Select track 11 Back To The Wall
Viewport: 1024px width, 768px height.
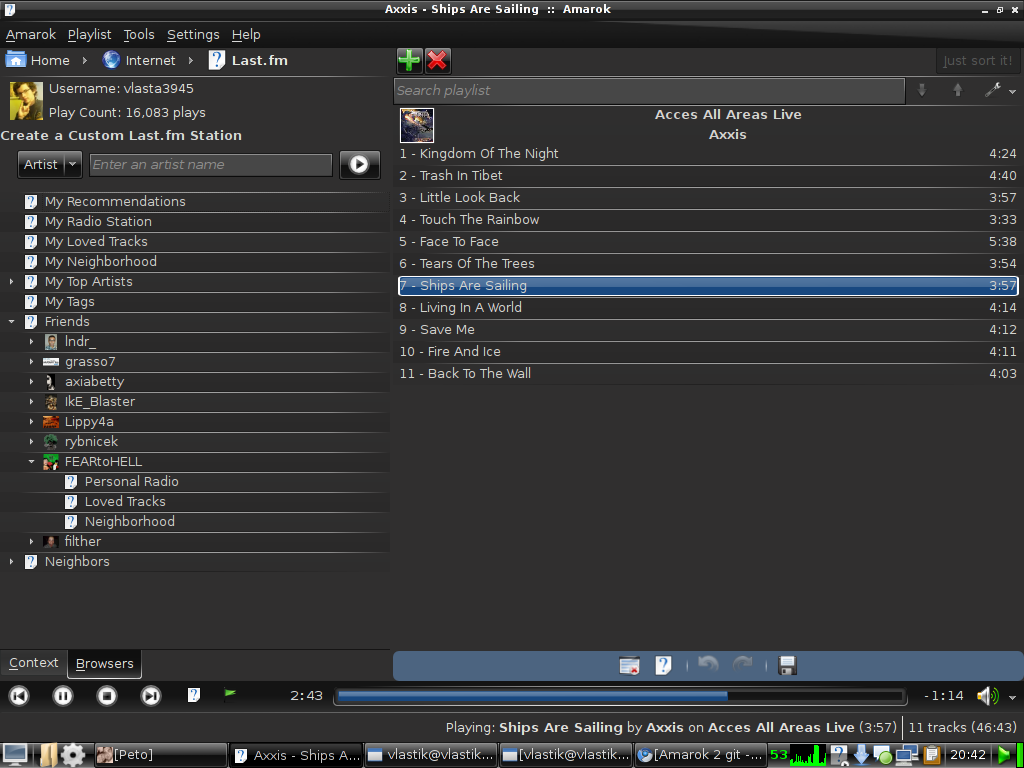[708, 374]
